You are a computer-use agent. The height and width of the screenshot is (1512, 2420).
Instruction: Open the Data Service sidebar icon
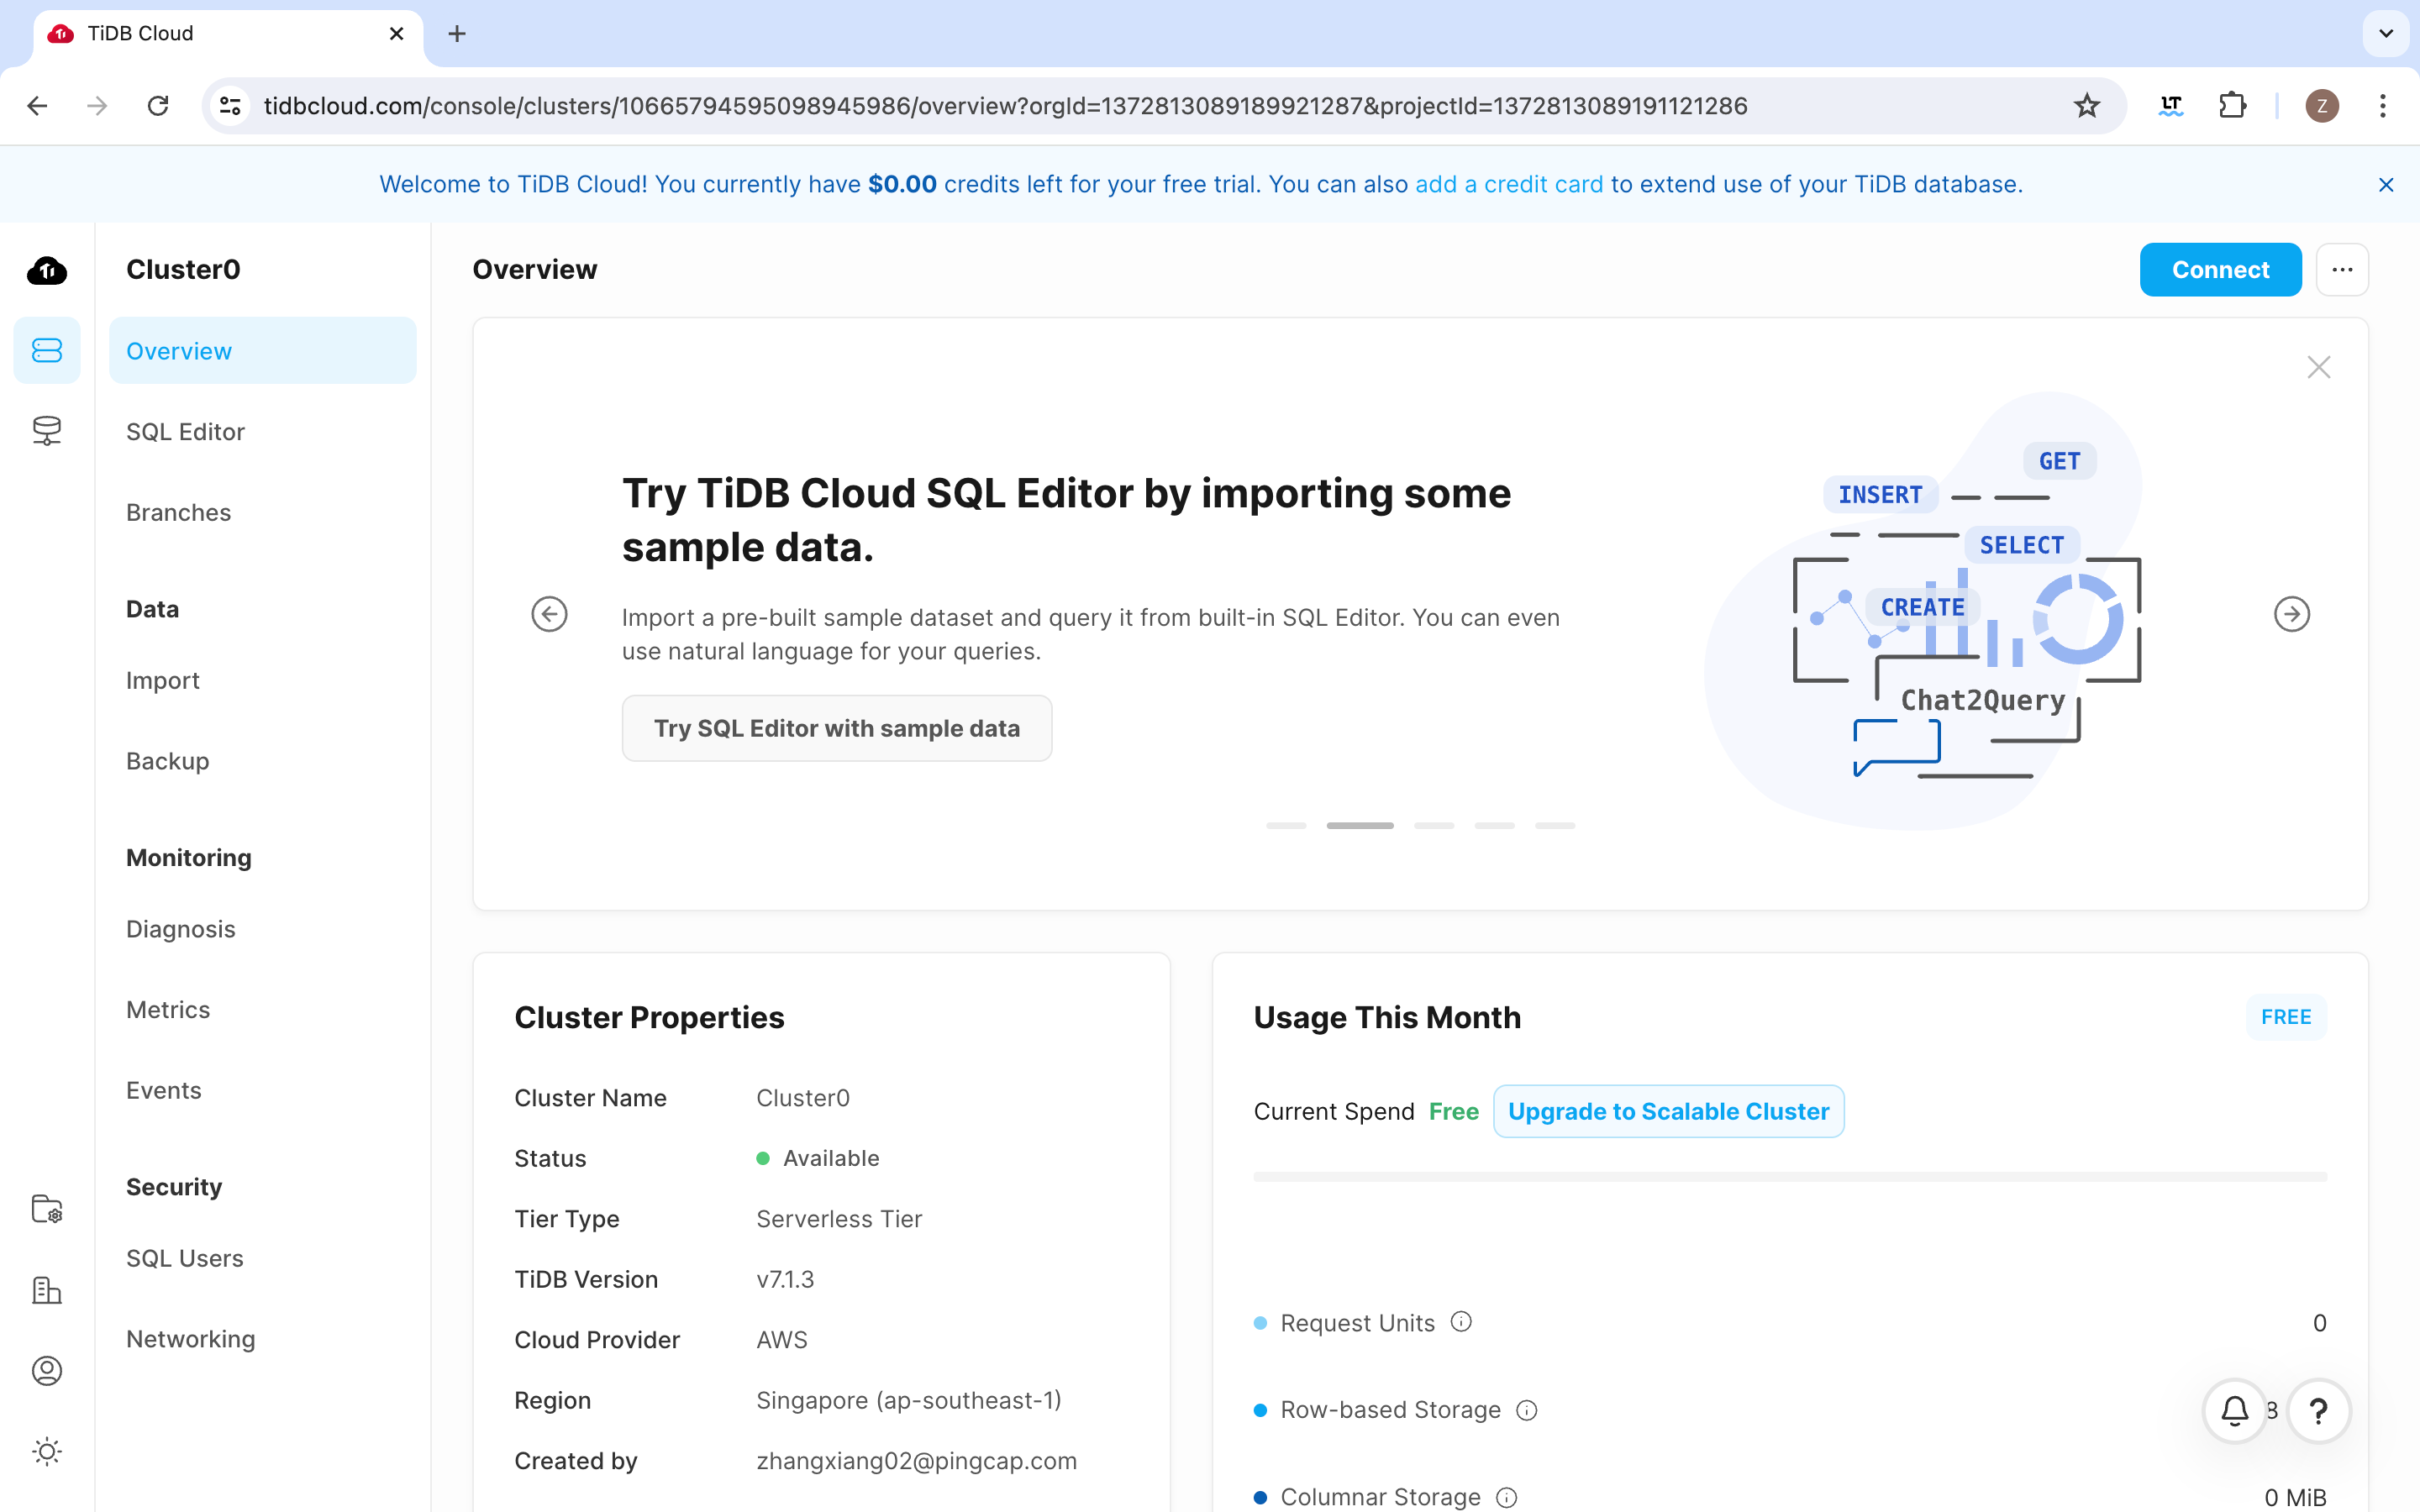(x=47, y=430)
